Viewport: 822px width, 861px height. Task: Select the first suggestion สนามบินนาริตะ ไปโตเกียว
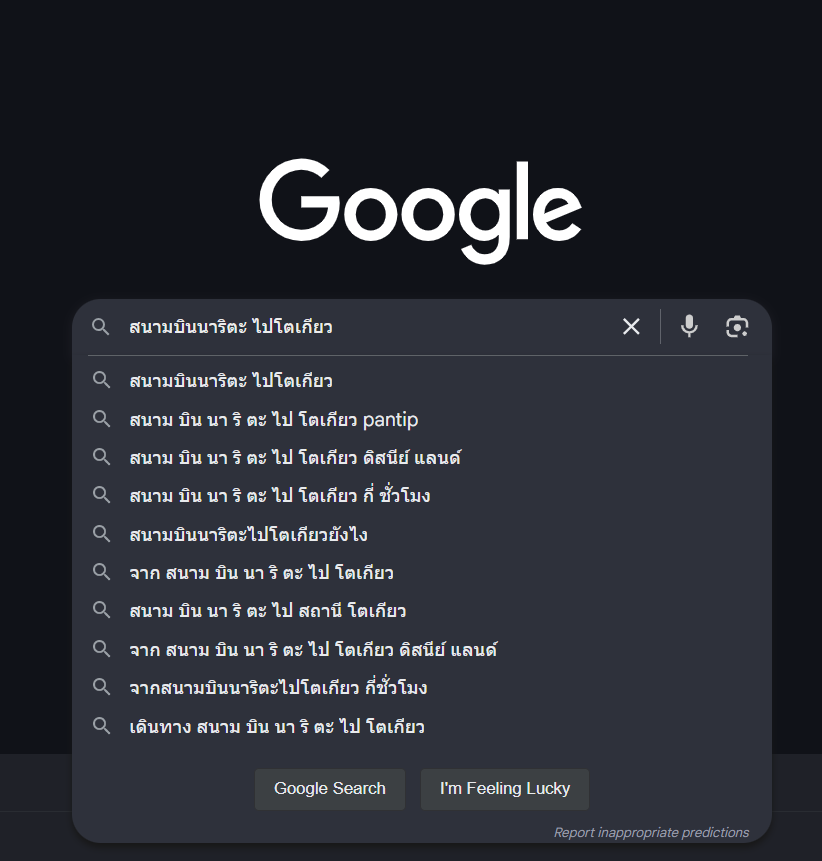click(x=231, y=381)
